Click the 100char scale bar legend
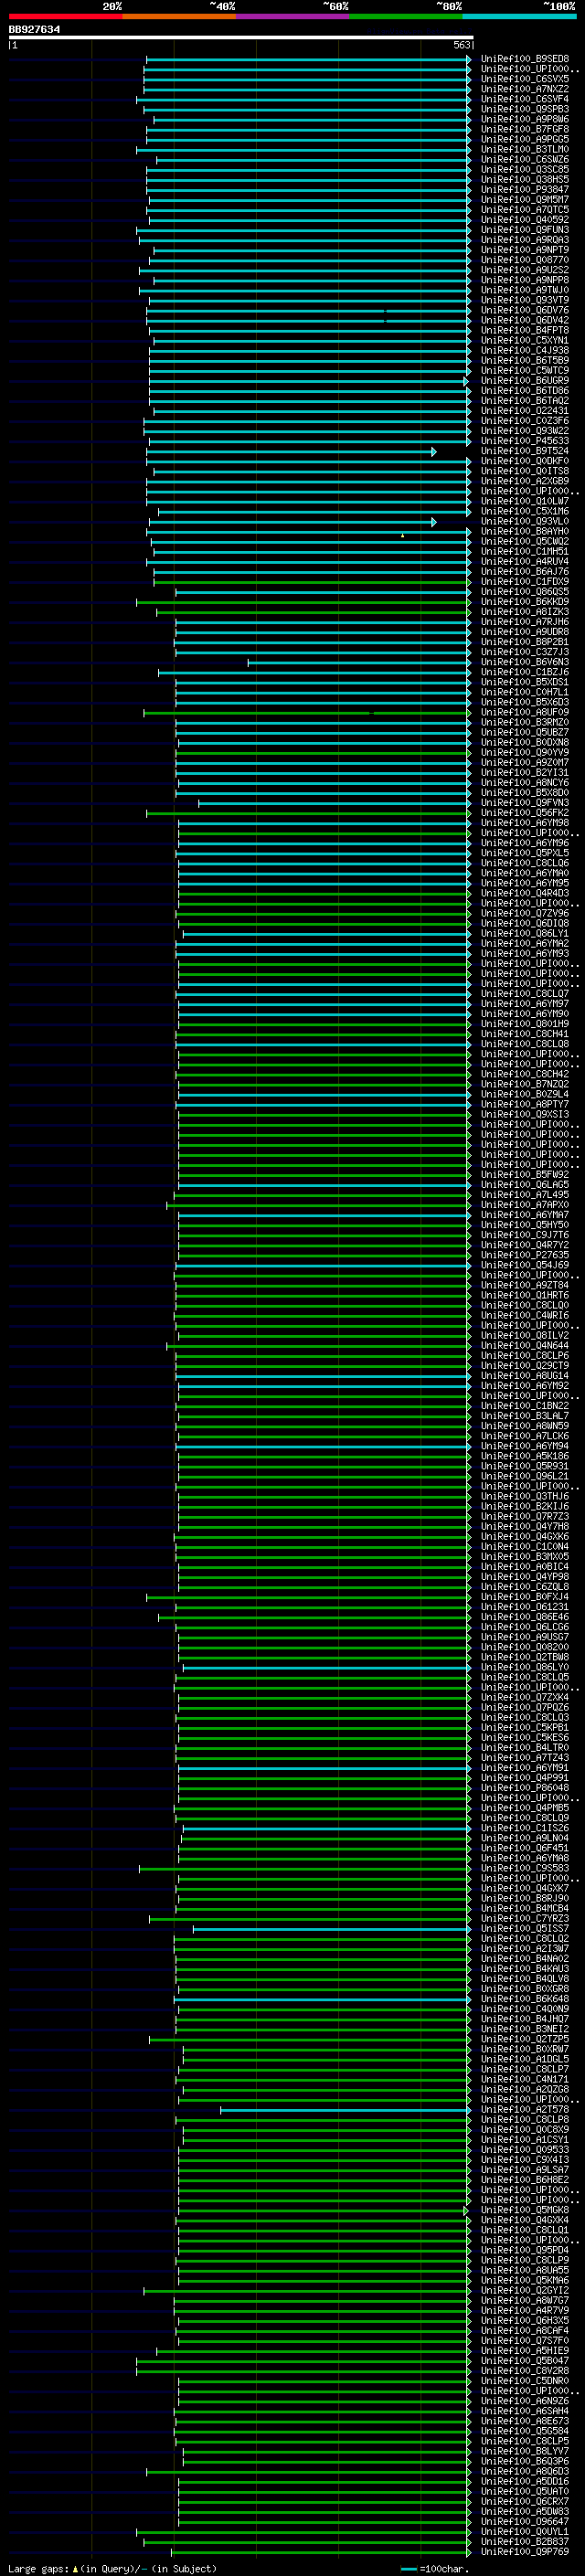The image size is (585, 2576). pos(434,2568)
